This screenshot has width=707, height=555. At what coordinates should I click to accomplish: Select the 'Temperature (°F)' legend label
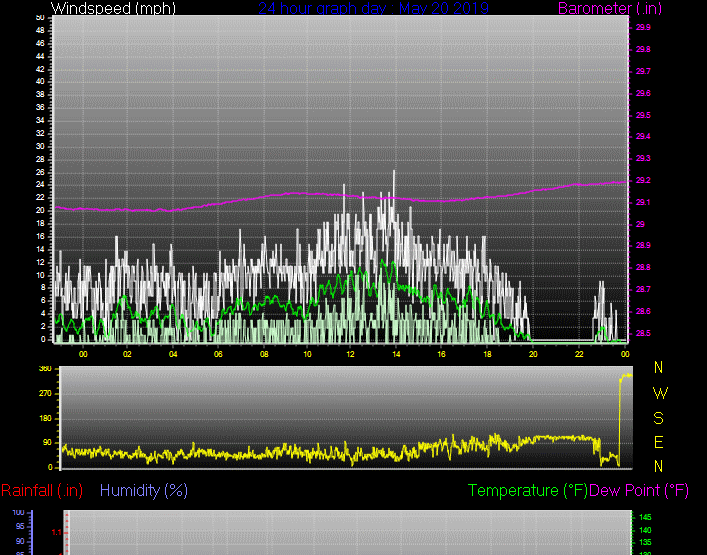click(x=528, y=490)
